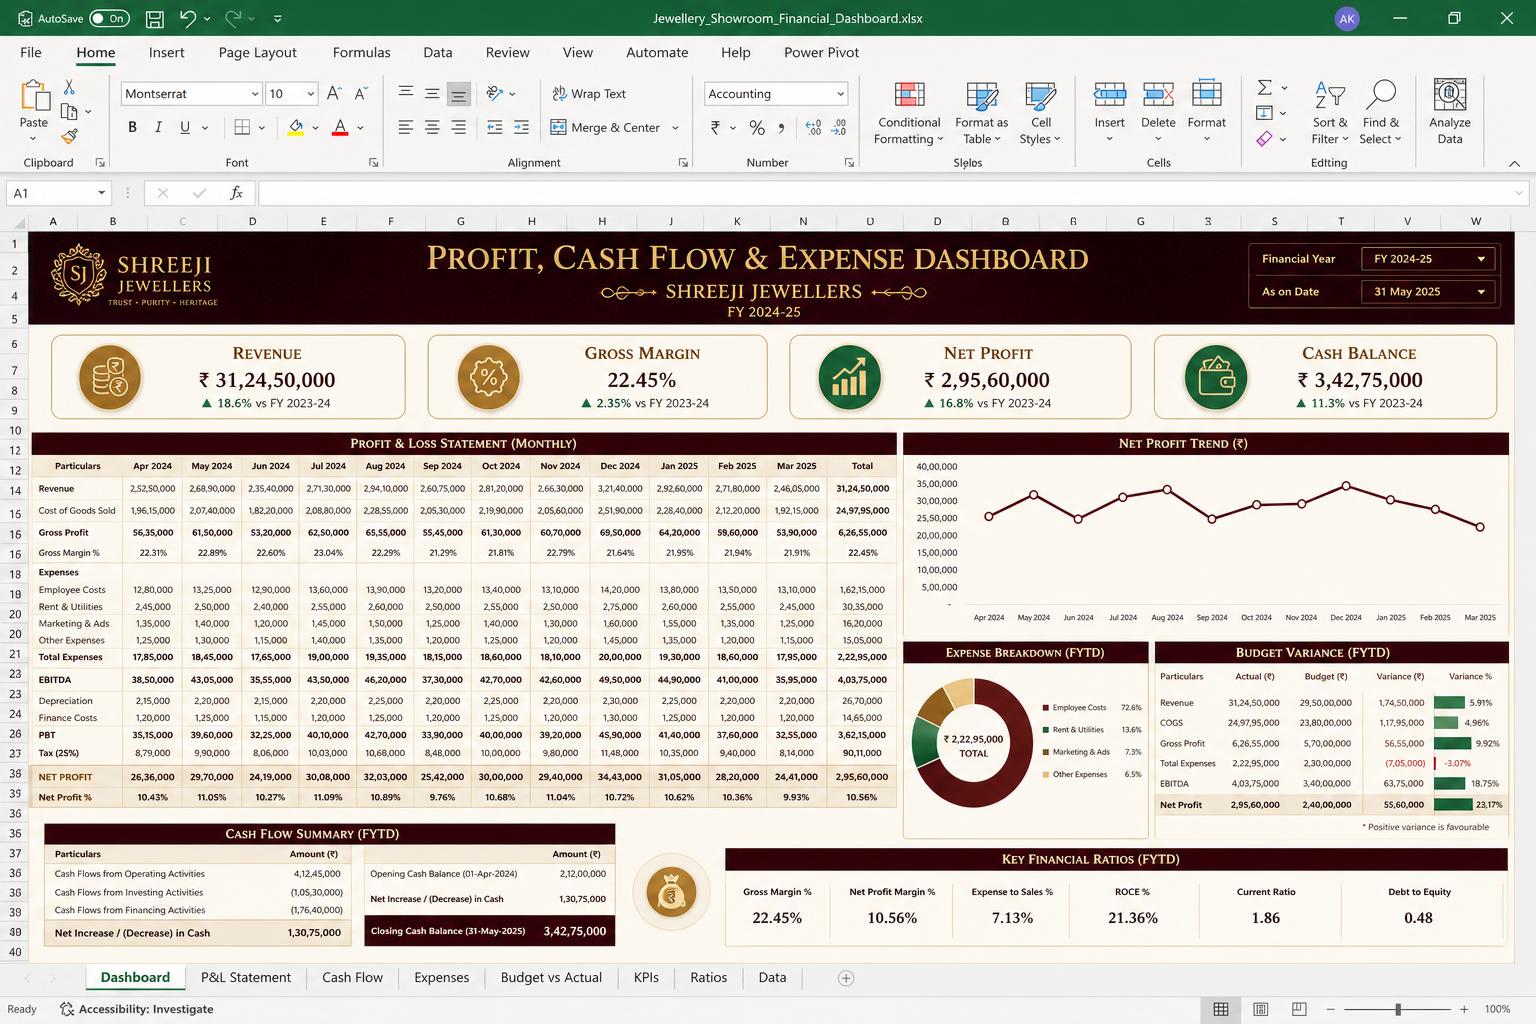Click the Font Color red swatch
Image resolution: width=1536 pixels, height=1024 pixels.
point(340,128)
